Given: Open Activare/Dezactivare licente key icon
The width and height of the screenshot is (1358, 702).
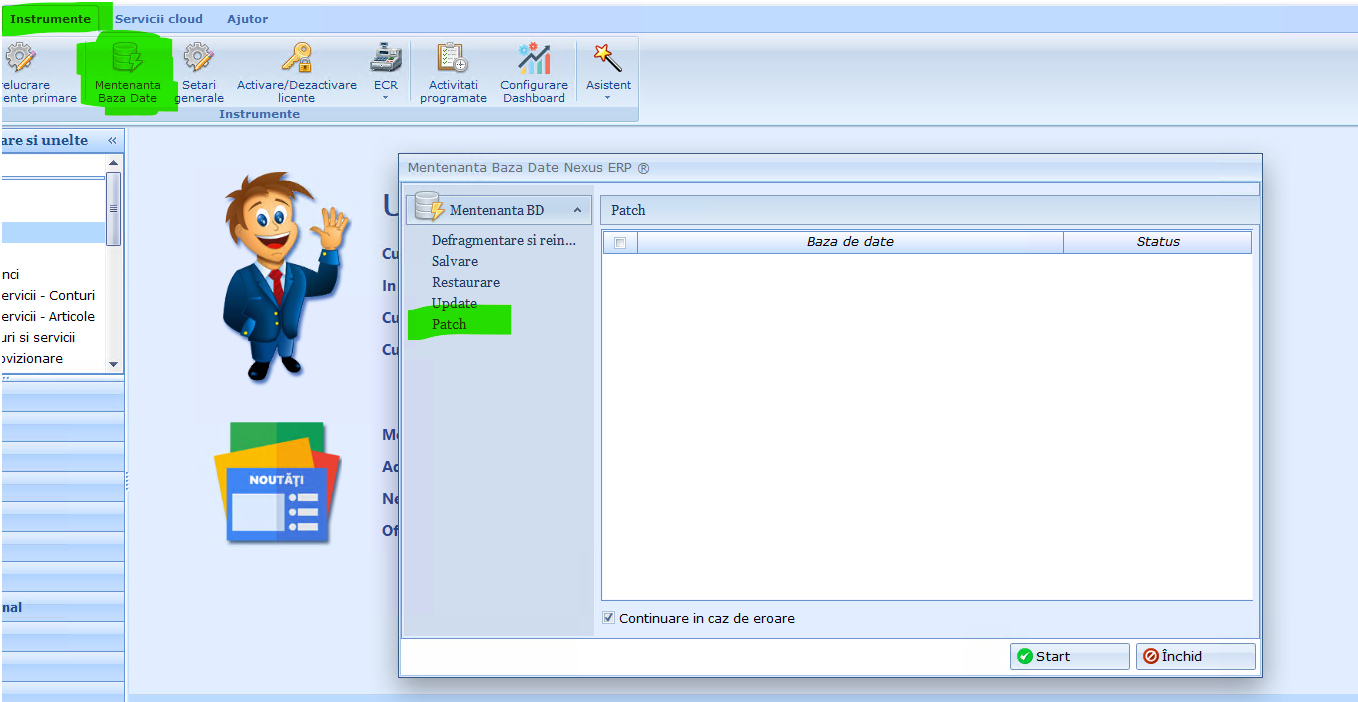Looking at the screenshot, I should click(x=297, y=57).
